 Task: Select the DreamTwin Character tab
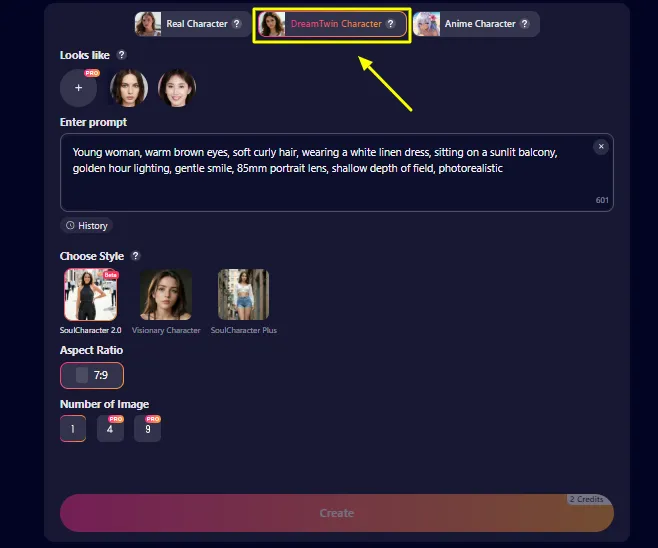332,24
